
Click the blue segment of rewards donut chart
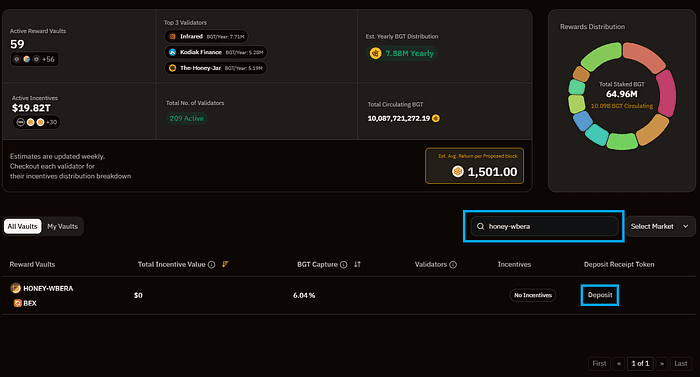[x=583, y=121]
